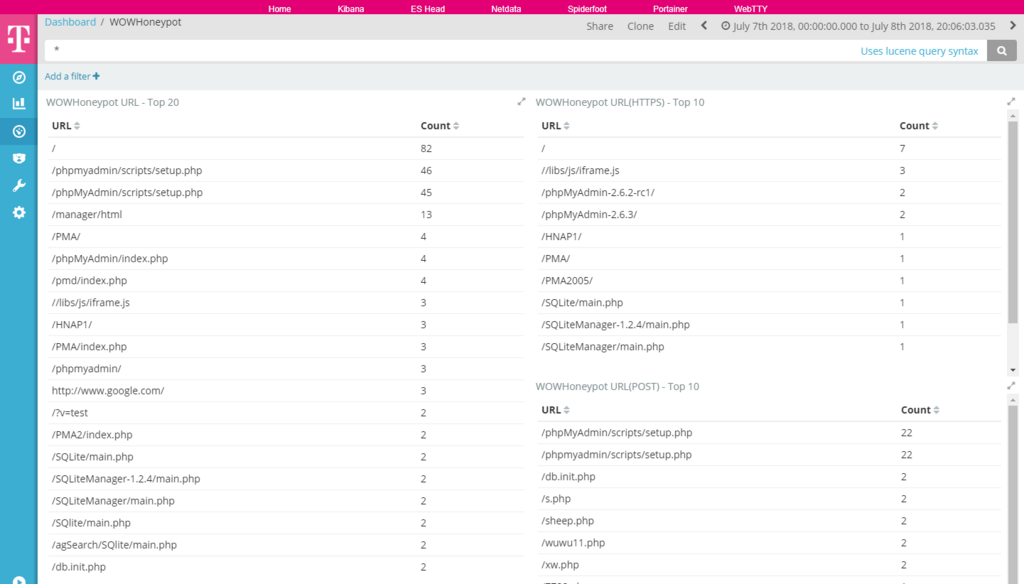Open the July 7th–8th time range picker
The width and height of the screenshot is (1024, 584).
tap(858, 26)
